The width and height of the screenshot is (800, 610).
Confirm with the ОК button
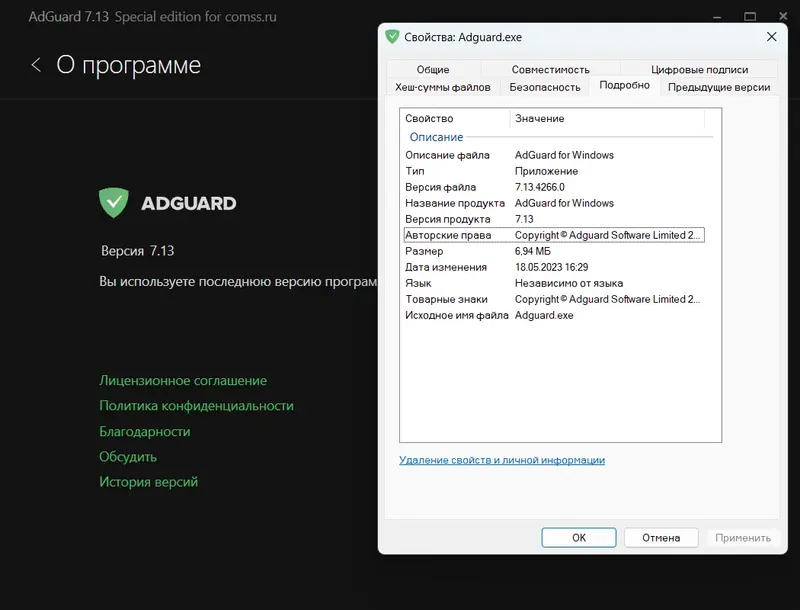[578, 537]
